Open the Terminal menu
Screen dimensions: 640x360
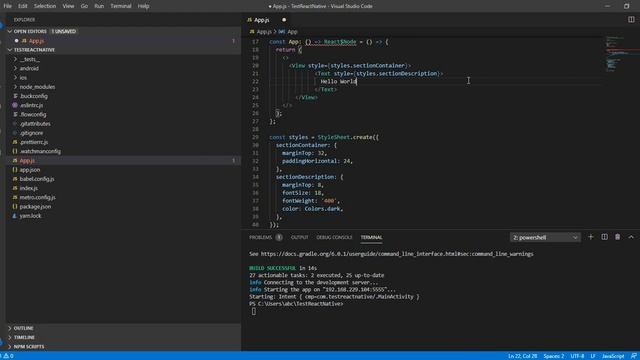tap(121, 6)
